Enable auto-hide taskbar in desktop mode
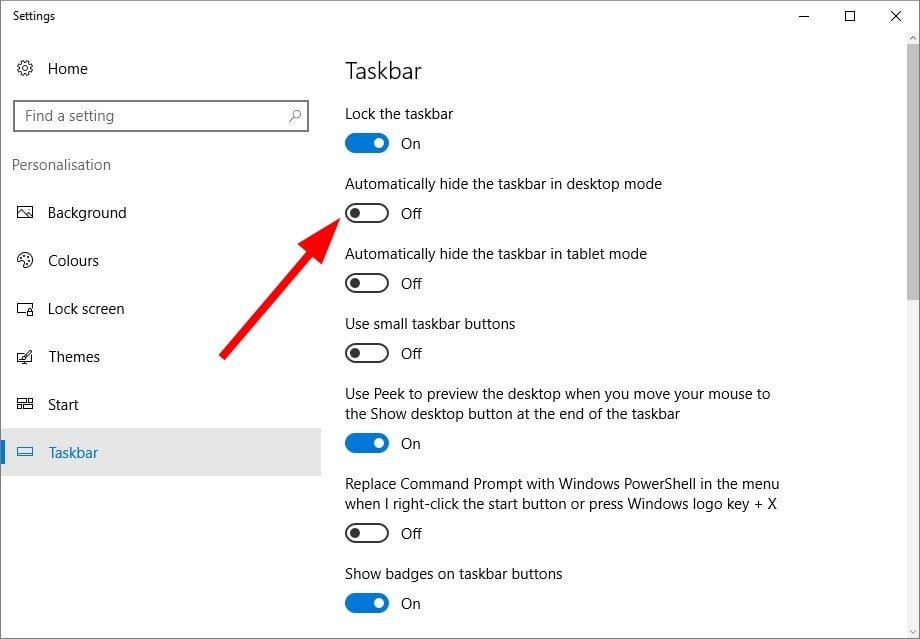Viewport: 920px width, 639px height. (x=367, y=213)
